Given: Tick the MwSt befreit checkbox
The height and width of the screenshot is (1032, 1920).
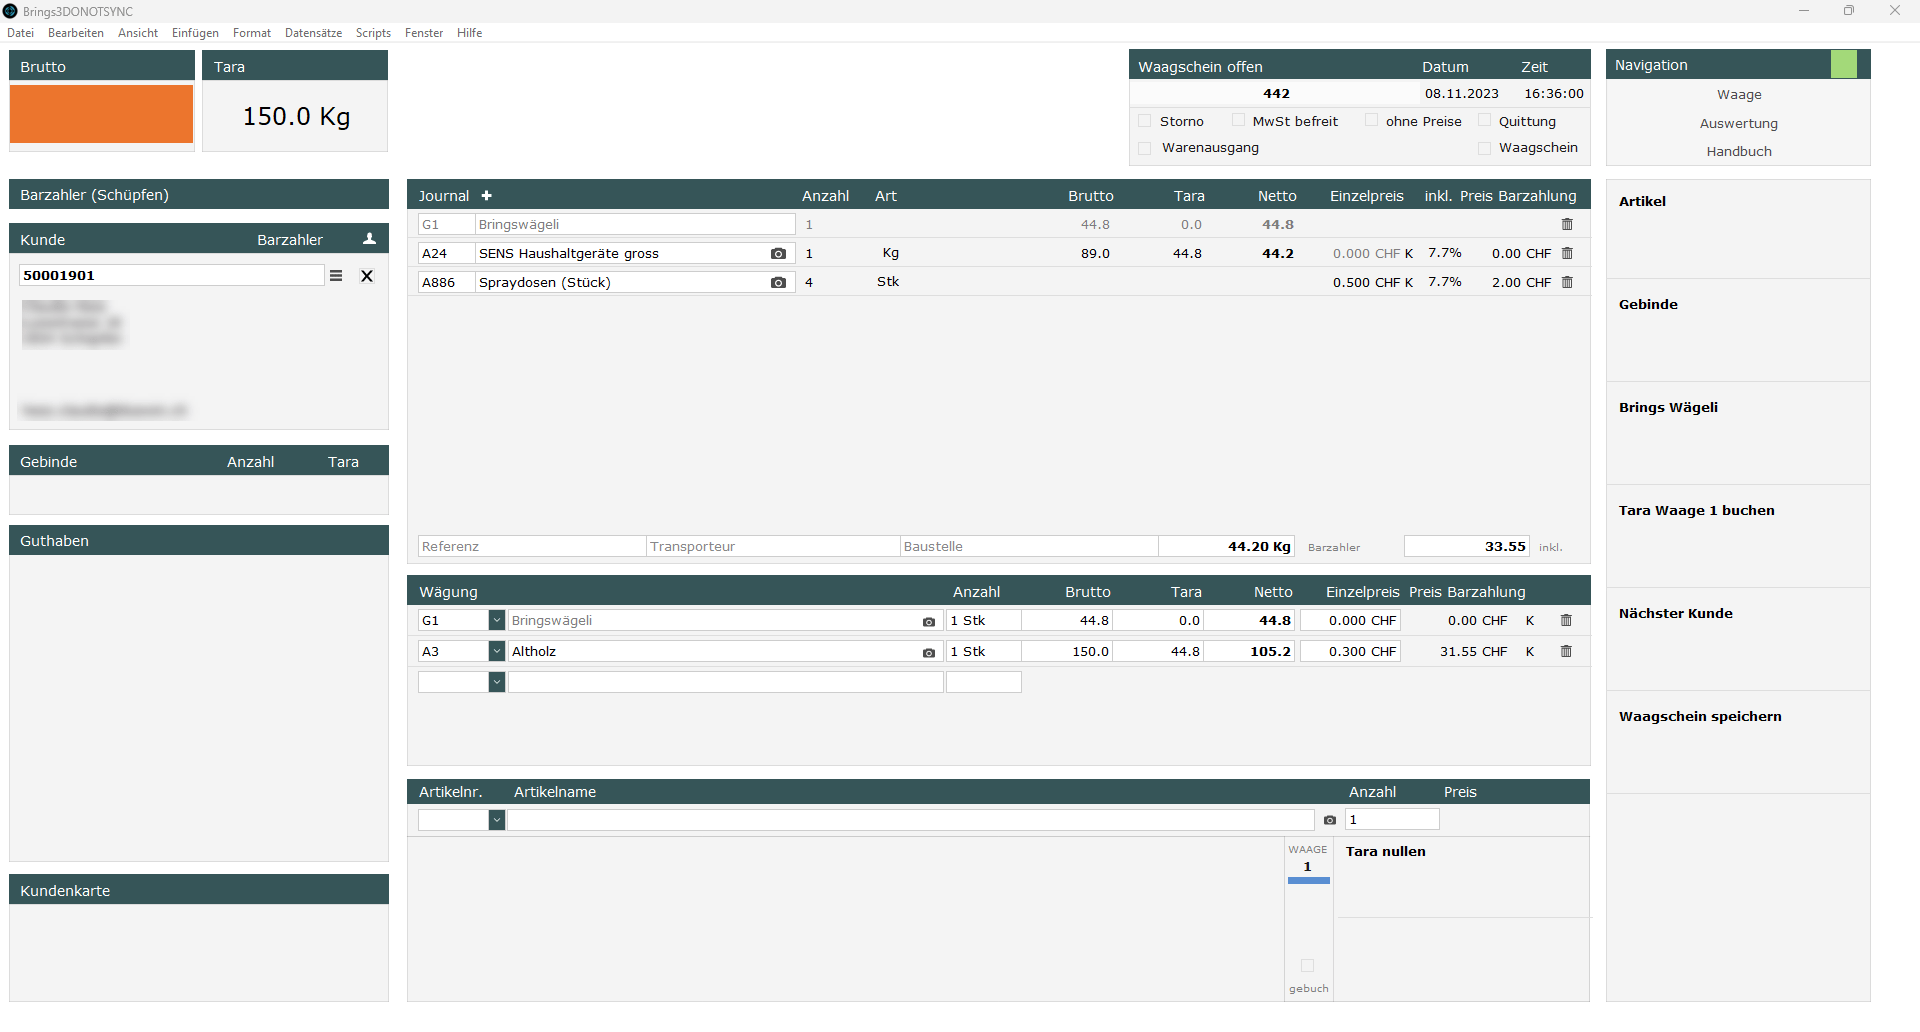Looking at the screenshot, I should tap(1238, 121).
